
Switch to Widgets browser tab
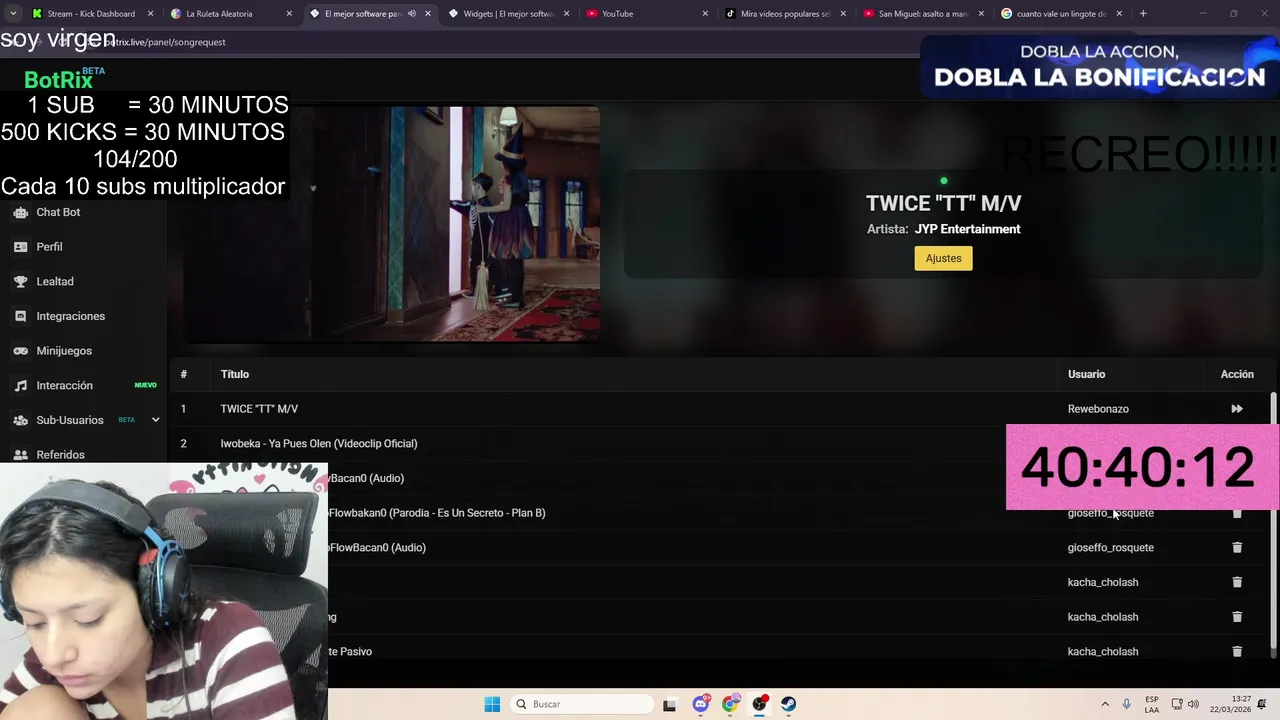(x=508, y=14)
